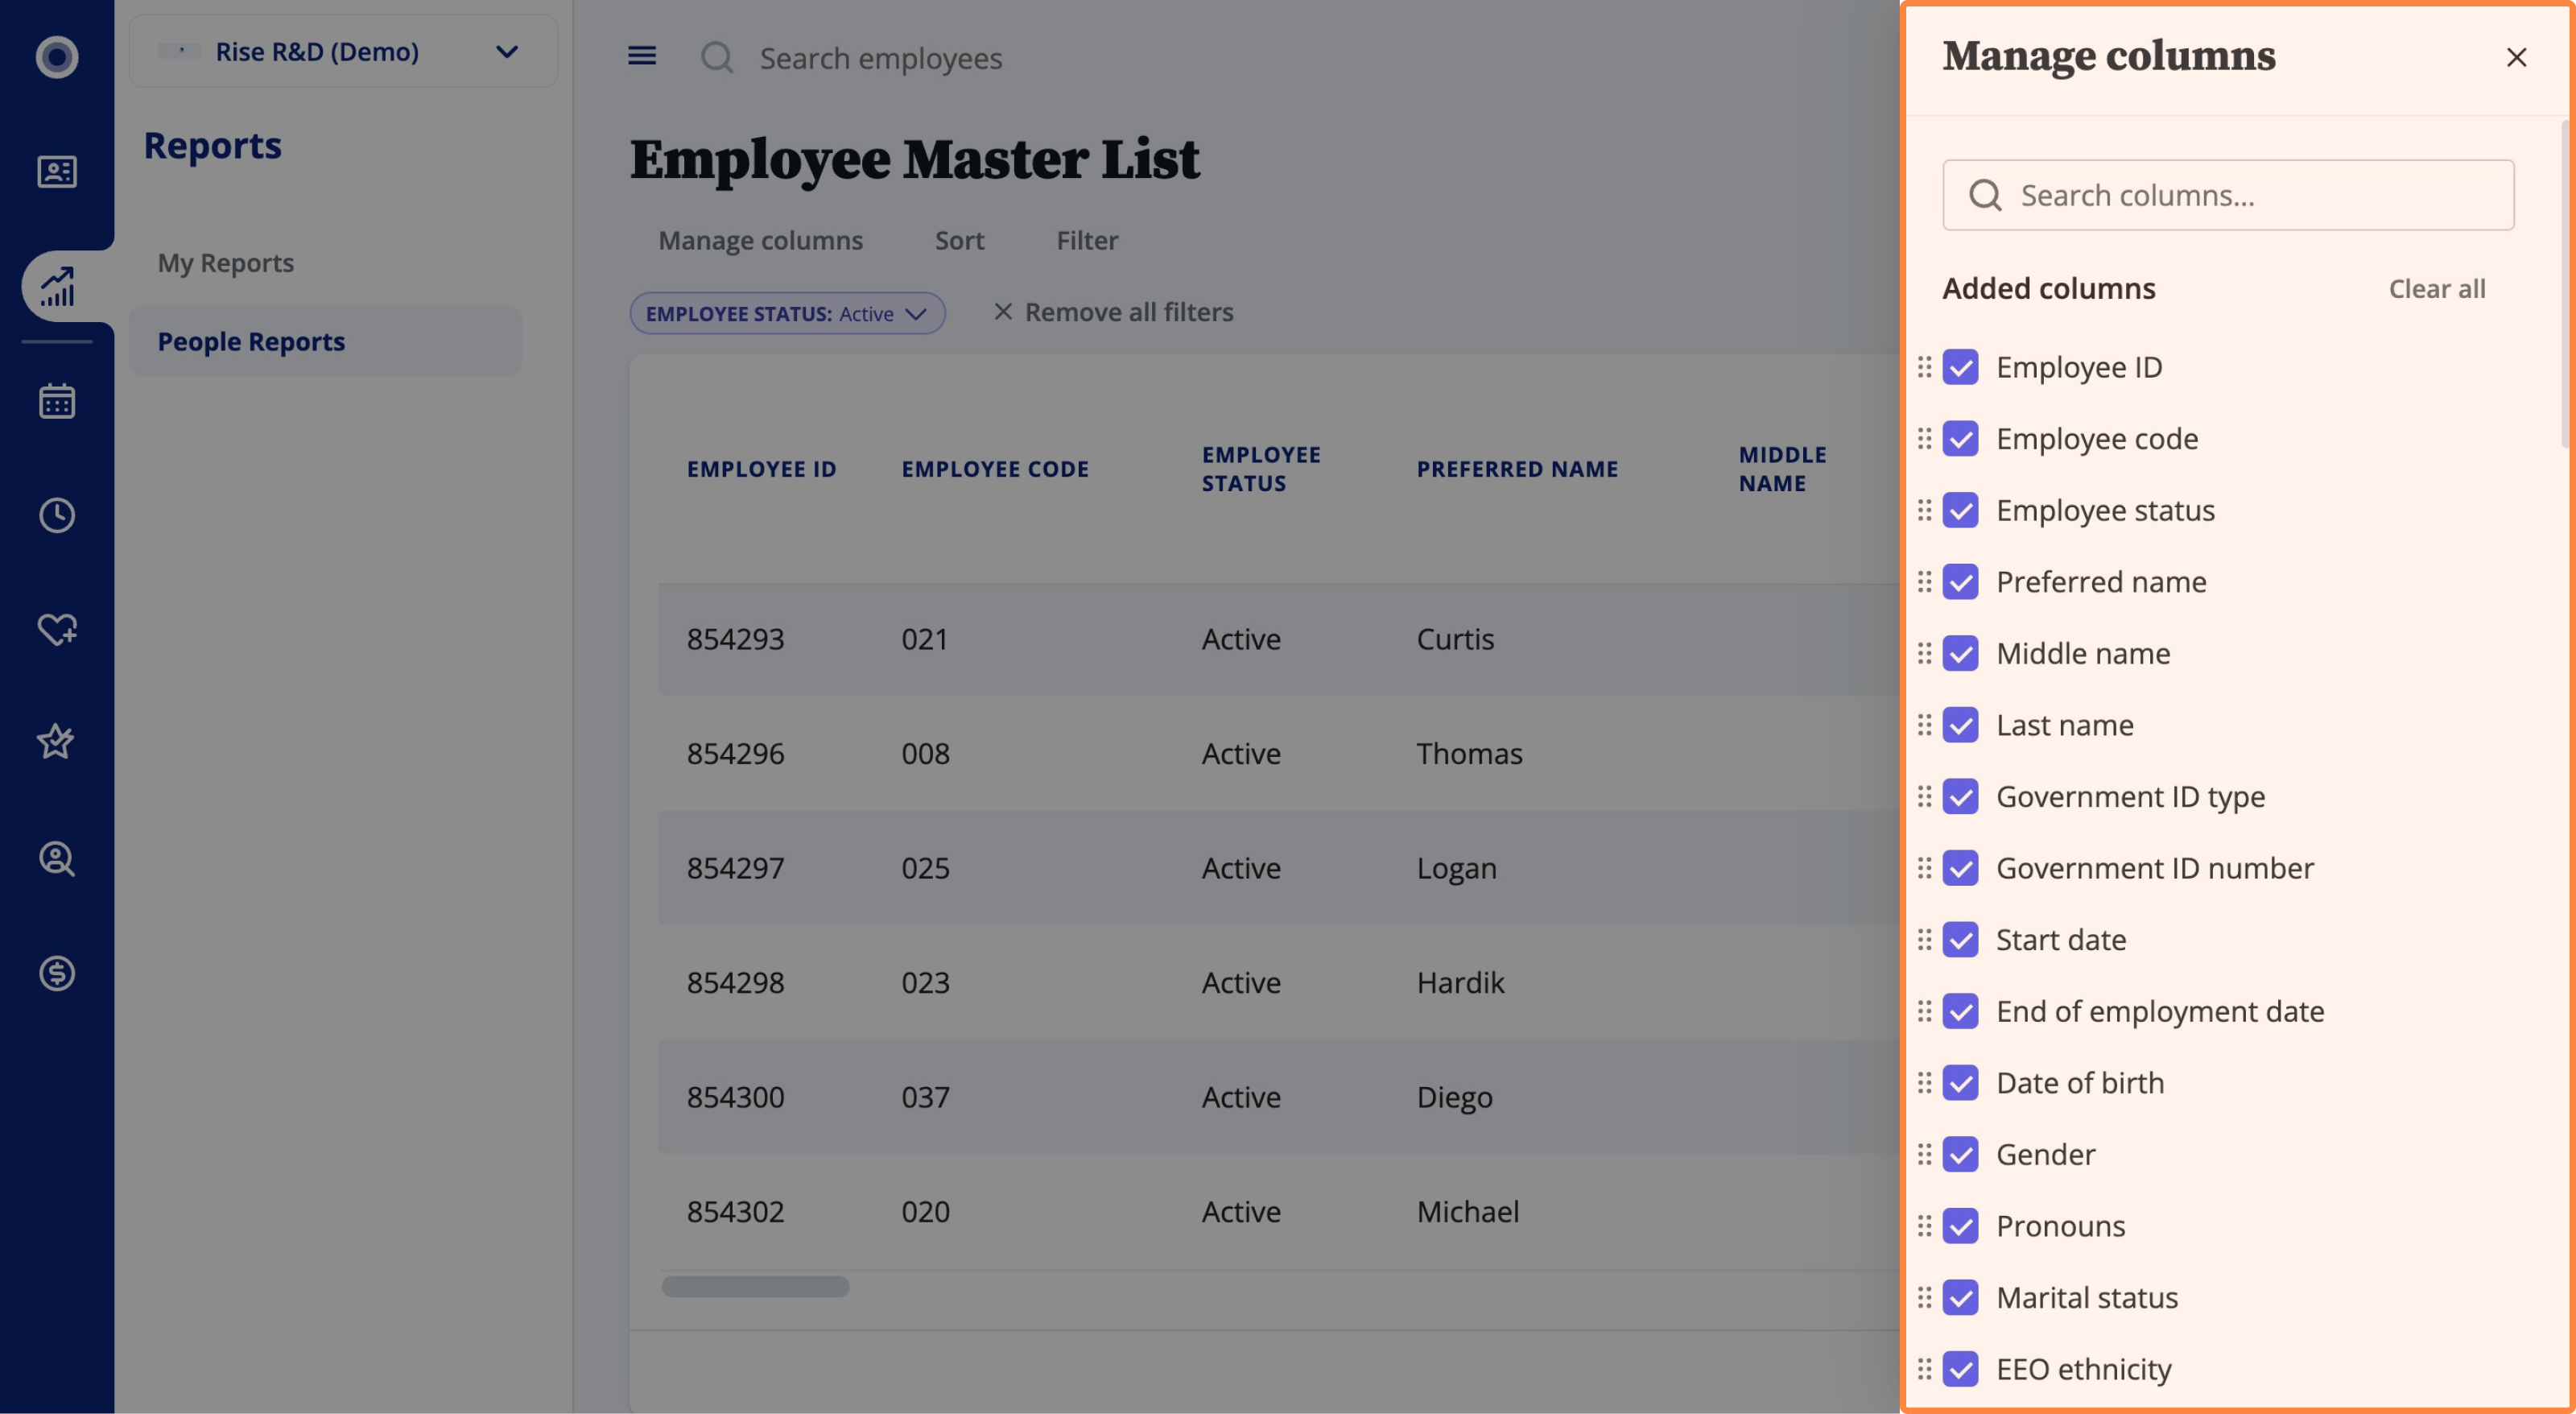Grab the drag handle for Last name
Screen dimensions: 2576x1414
tap(1924, 724)
